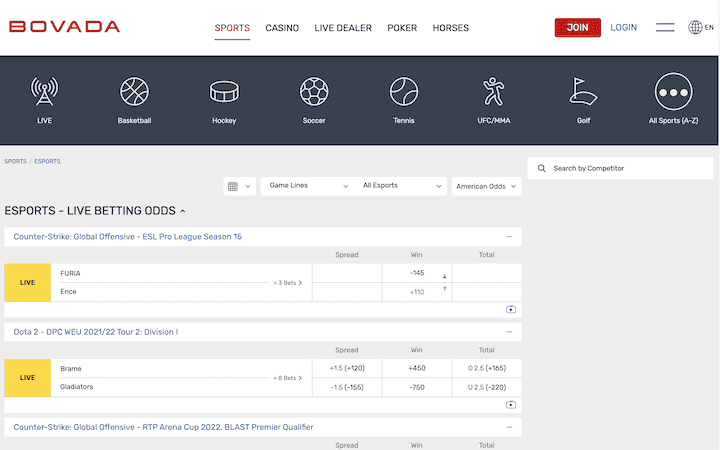Open the calendar date filter

239,186
